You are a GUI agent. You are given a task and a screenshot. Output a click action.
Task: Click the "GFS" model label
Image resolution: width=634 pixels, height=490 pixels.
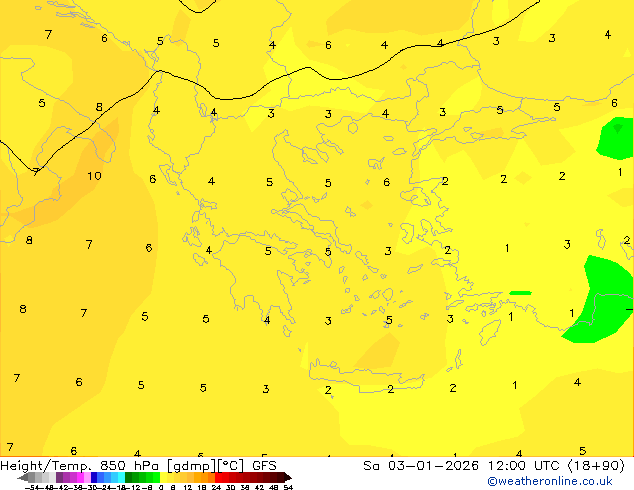(264, 466)
